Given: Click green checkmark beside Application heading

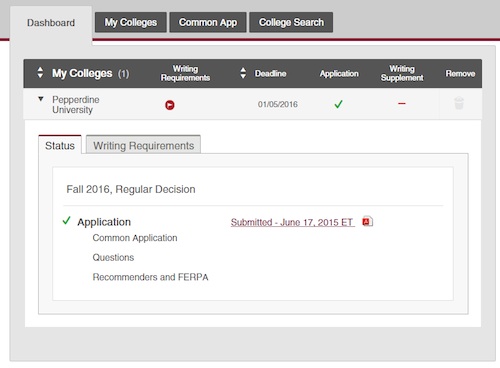Looking at the screenshot, I should (x=66, y=220).
